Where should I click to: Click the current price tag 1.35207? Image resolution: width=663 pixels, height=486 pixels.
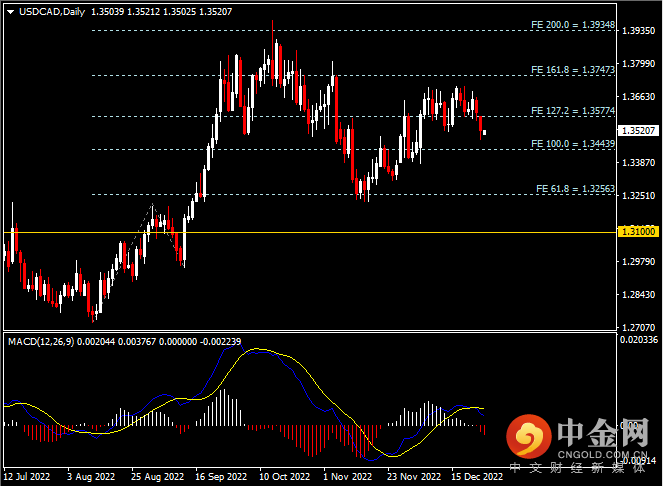(x=637, y=131)
